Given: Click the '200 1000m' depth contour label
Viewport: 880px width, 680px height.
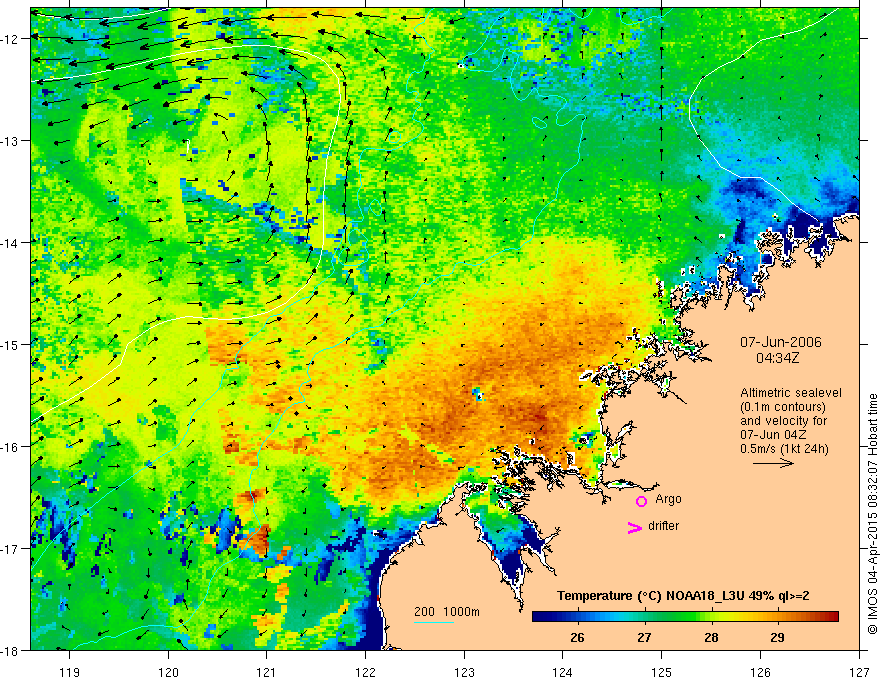Looking at the screenshot, I should (x=447, y=612).
